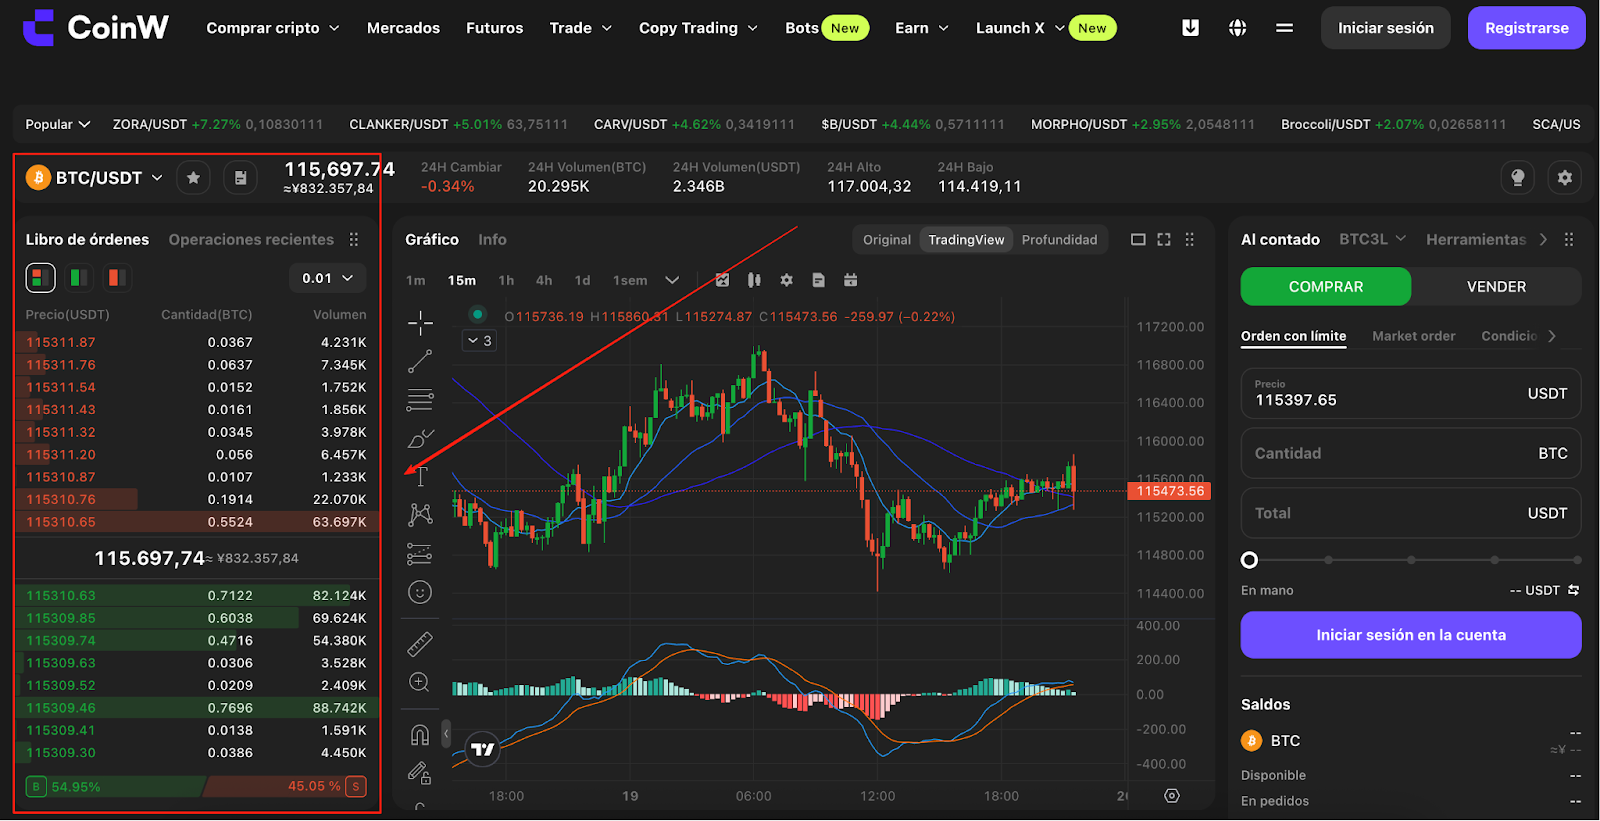Pick the ruler measure tool
This screenshot has height=821, width=1600.
pos(420,644)
